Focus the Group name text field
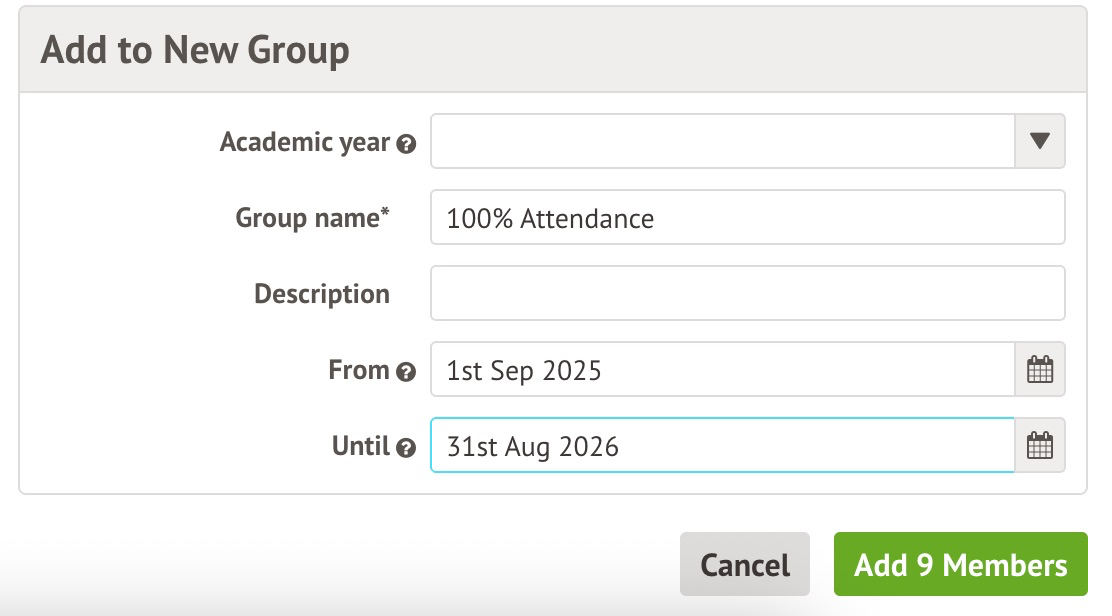This screenshot has height=616, width=1112. point(747,218)
